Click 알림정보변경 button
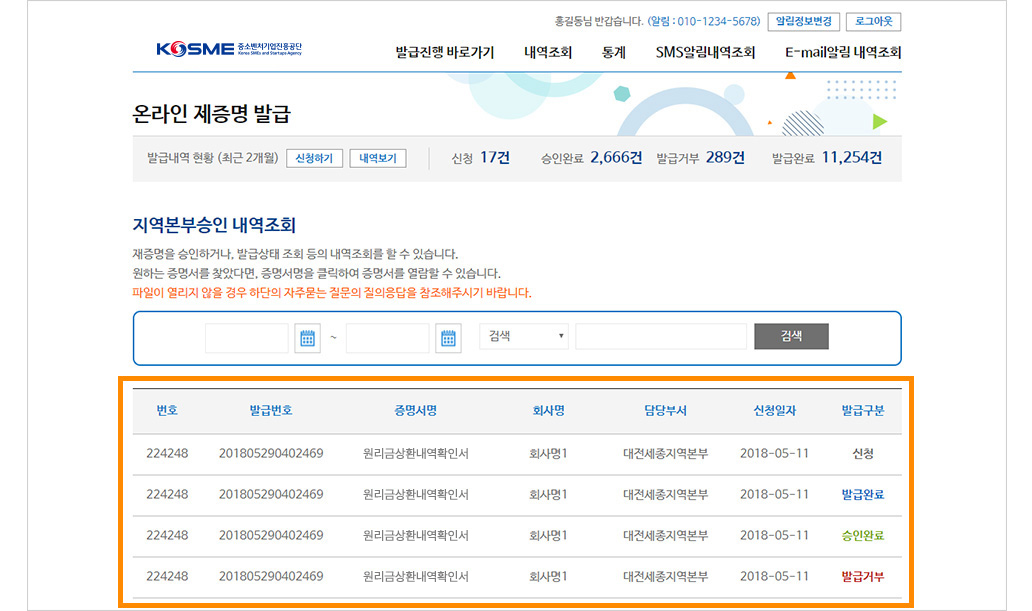The height and width of the screenshot is (611, 1032). coord(804,21)
